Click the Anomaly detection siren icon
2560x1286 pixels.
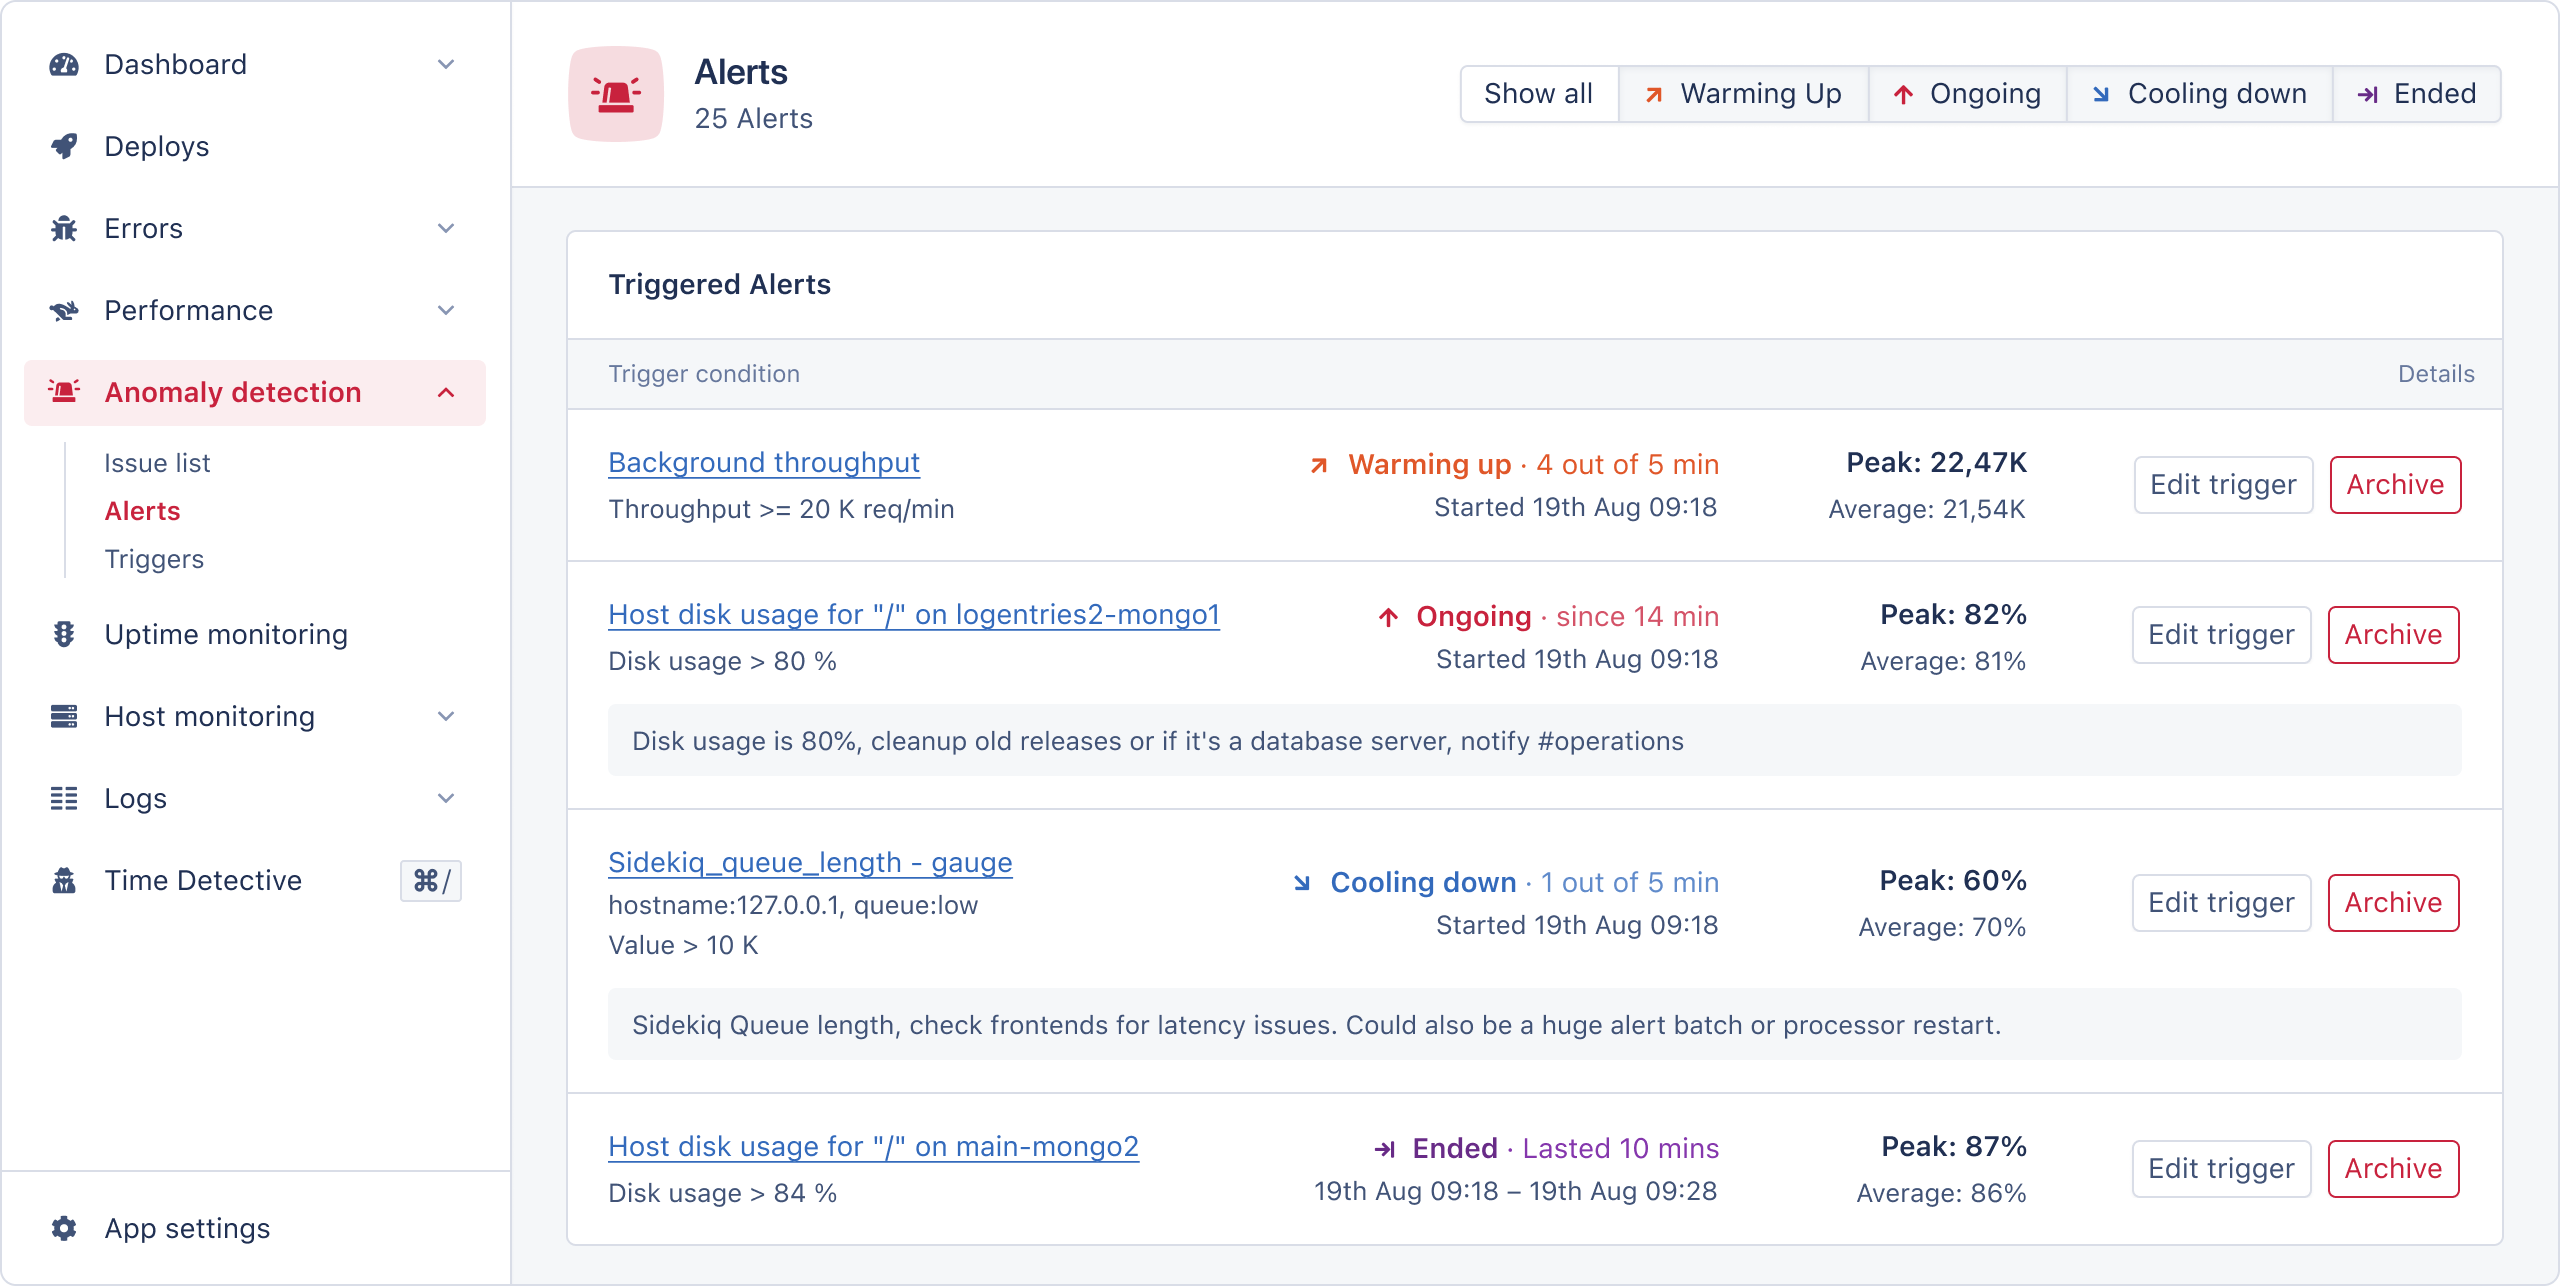pos(64,392)
